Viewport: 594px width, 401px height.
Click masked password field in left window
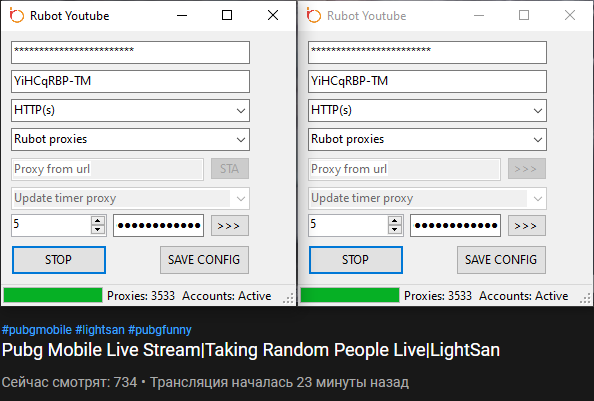pyautogui.click(x=158, y=226)
